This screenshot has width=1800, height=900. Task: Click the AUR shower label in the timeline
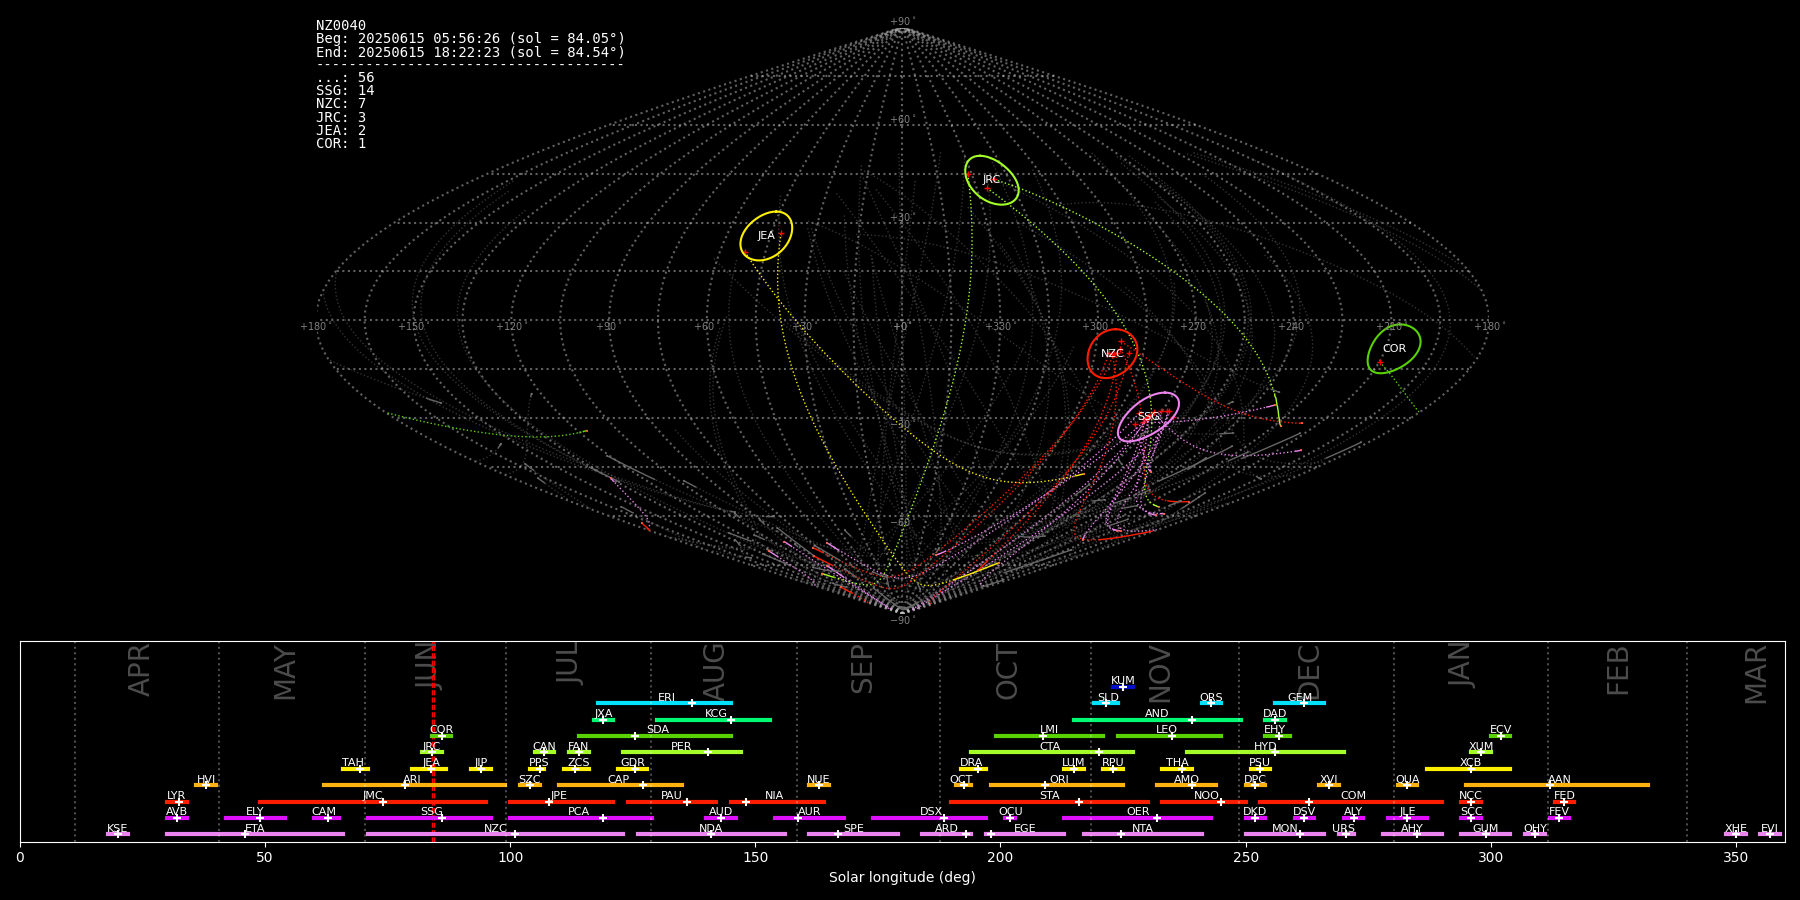(809, 812)
